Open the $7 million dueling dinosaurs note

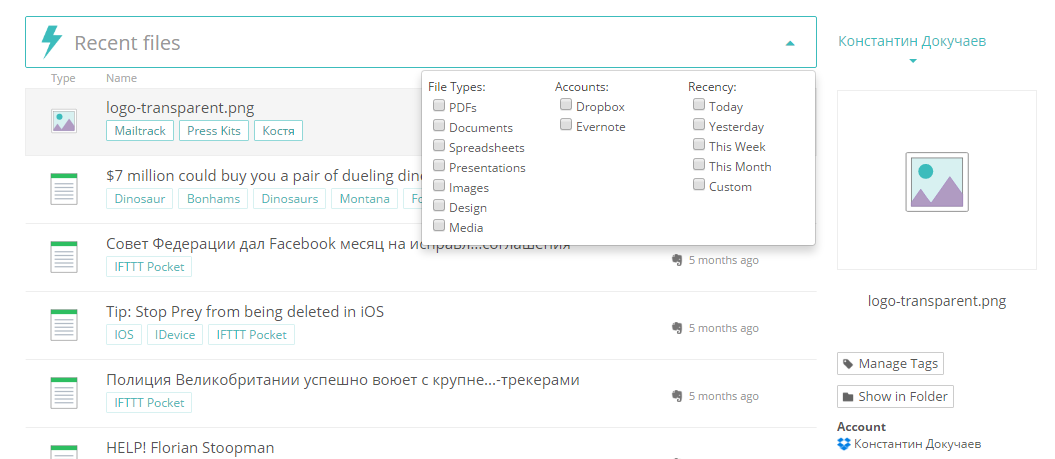click(263, 176)
